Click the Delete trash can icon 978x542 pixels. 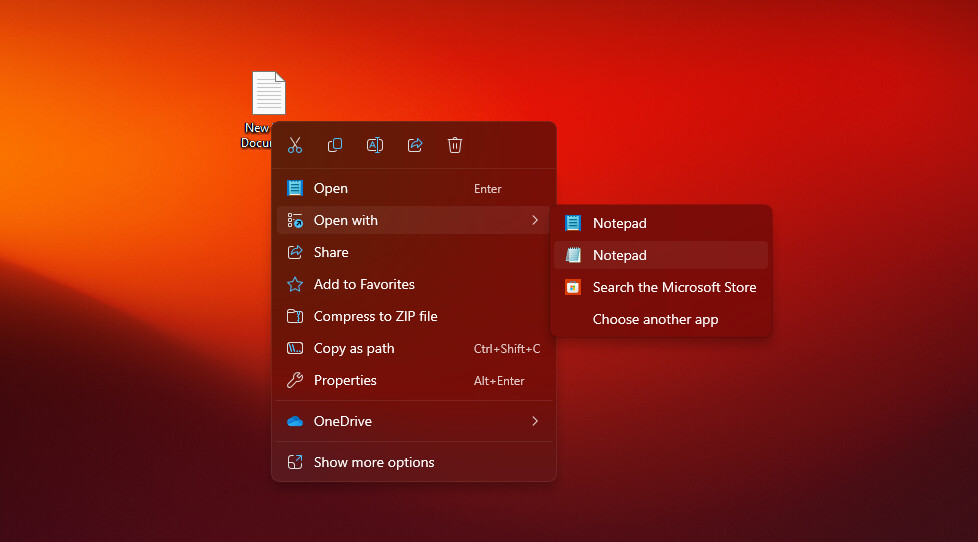(x=455, y=145)
